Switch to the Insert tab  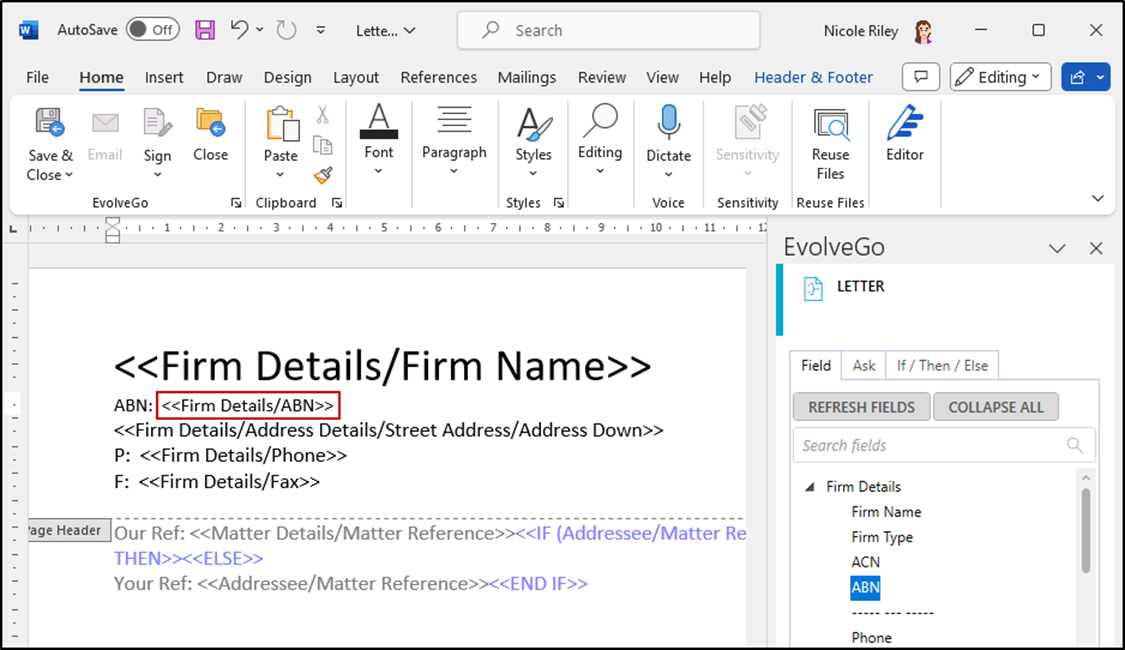(x=164, y=77)
